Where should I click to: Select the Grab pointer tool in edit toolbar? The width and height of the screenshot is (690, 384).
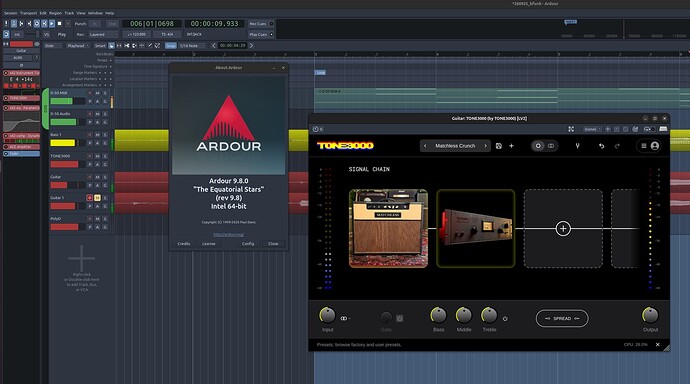tap(111, 46)
